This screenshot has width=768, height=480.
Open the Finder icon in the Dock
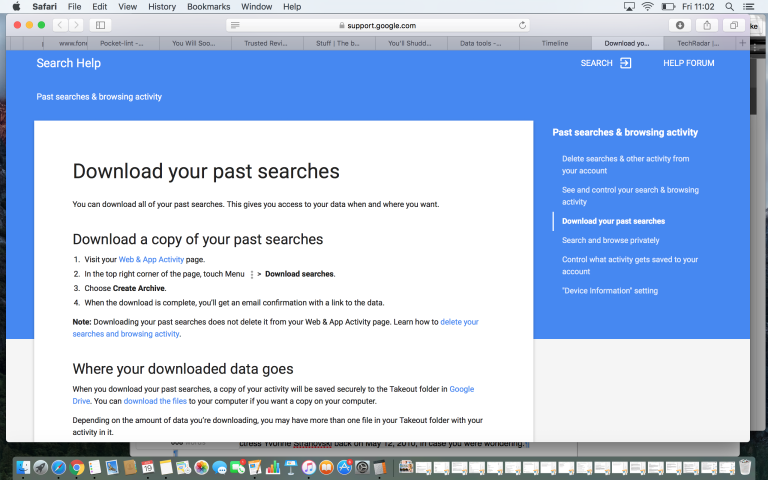coord(23,467)
